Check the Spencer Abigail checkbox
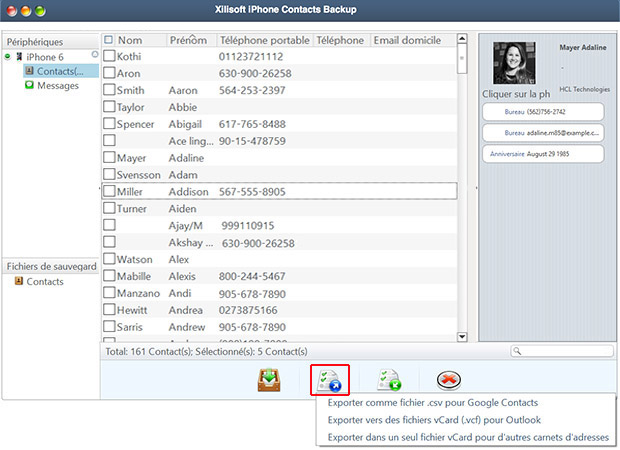The image size is (620, 450). [x=109, y=123]
